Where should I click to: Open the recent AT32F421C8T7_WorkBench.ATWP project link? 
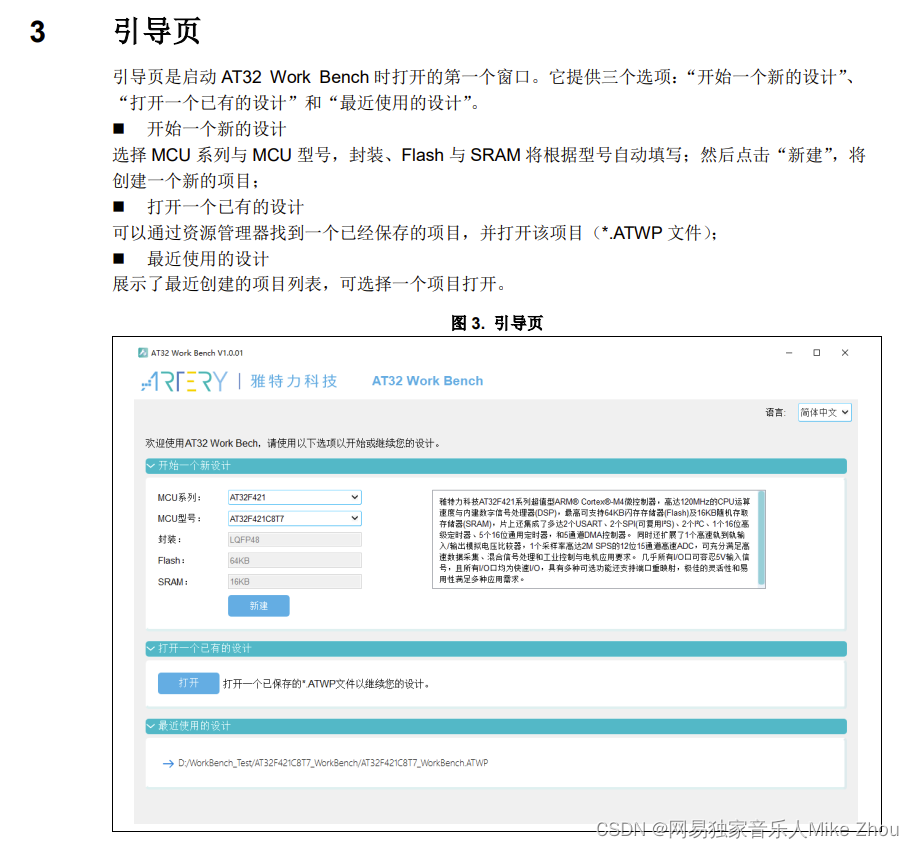pos(330,762)
